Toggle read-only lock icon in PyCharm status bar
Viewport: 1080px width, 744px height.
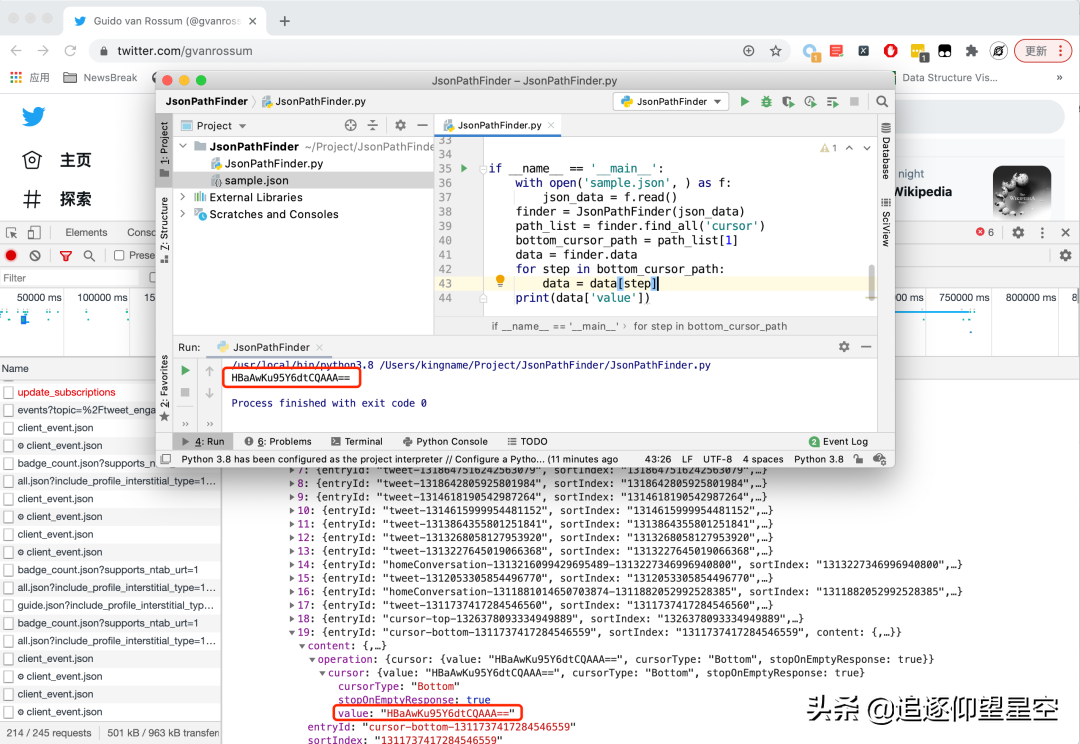coord(858,459)
